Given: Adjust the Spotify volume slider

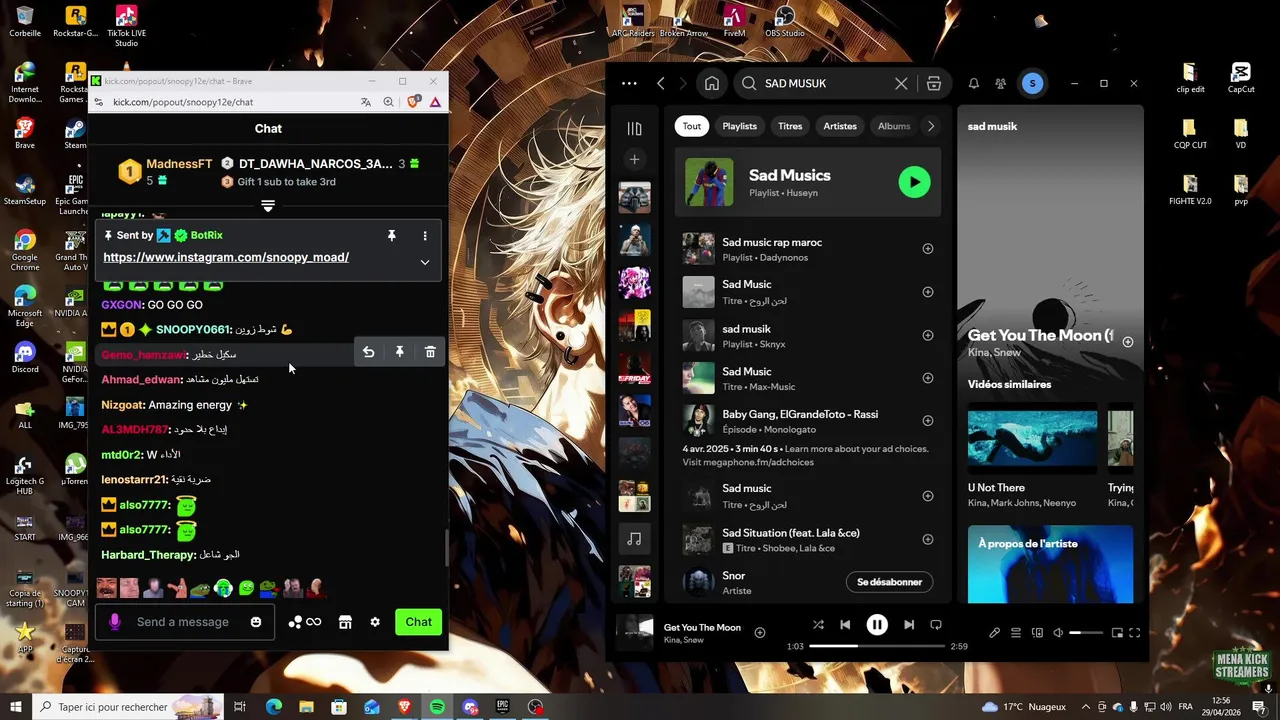Looking at the screenshot, I should [1084, 633].
